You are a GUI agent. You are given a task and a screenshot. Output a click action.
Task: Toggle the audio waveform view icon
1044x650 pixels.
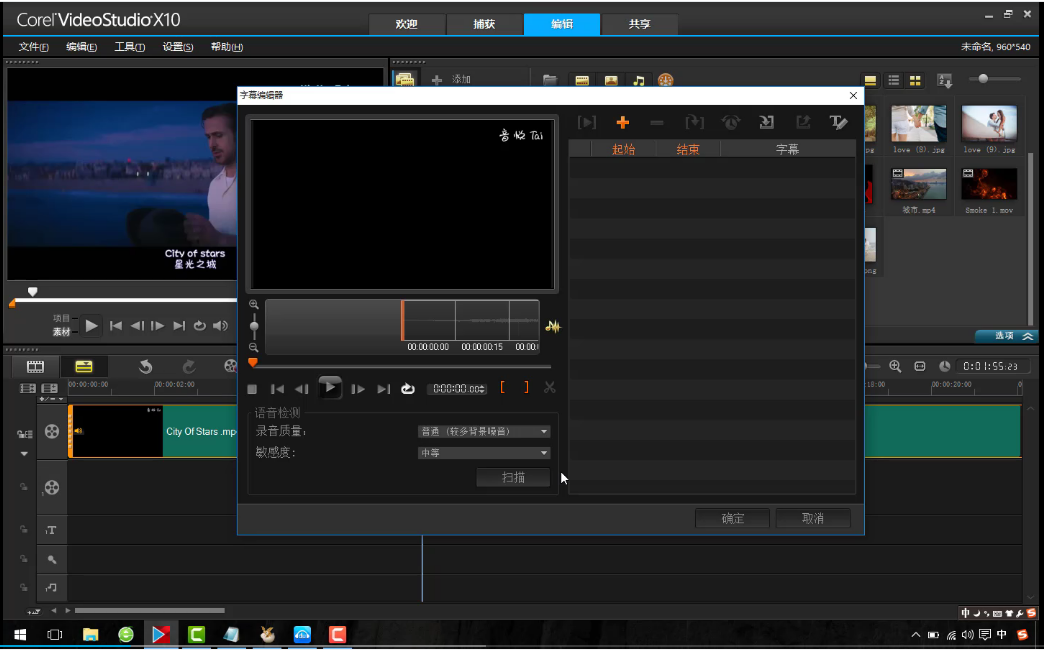pyautogui.click(x=553, y=326)
